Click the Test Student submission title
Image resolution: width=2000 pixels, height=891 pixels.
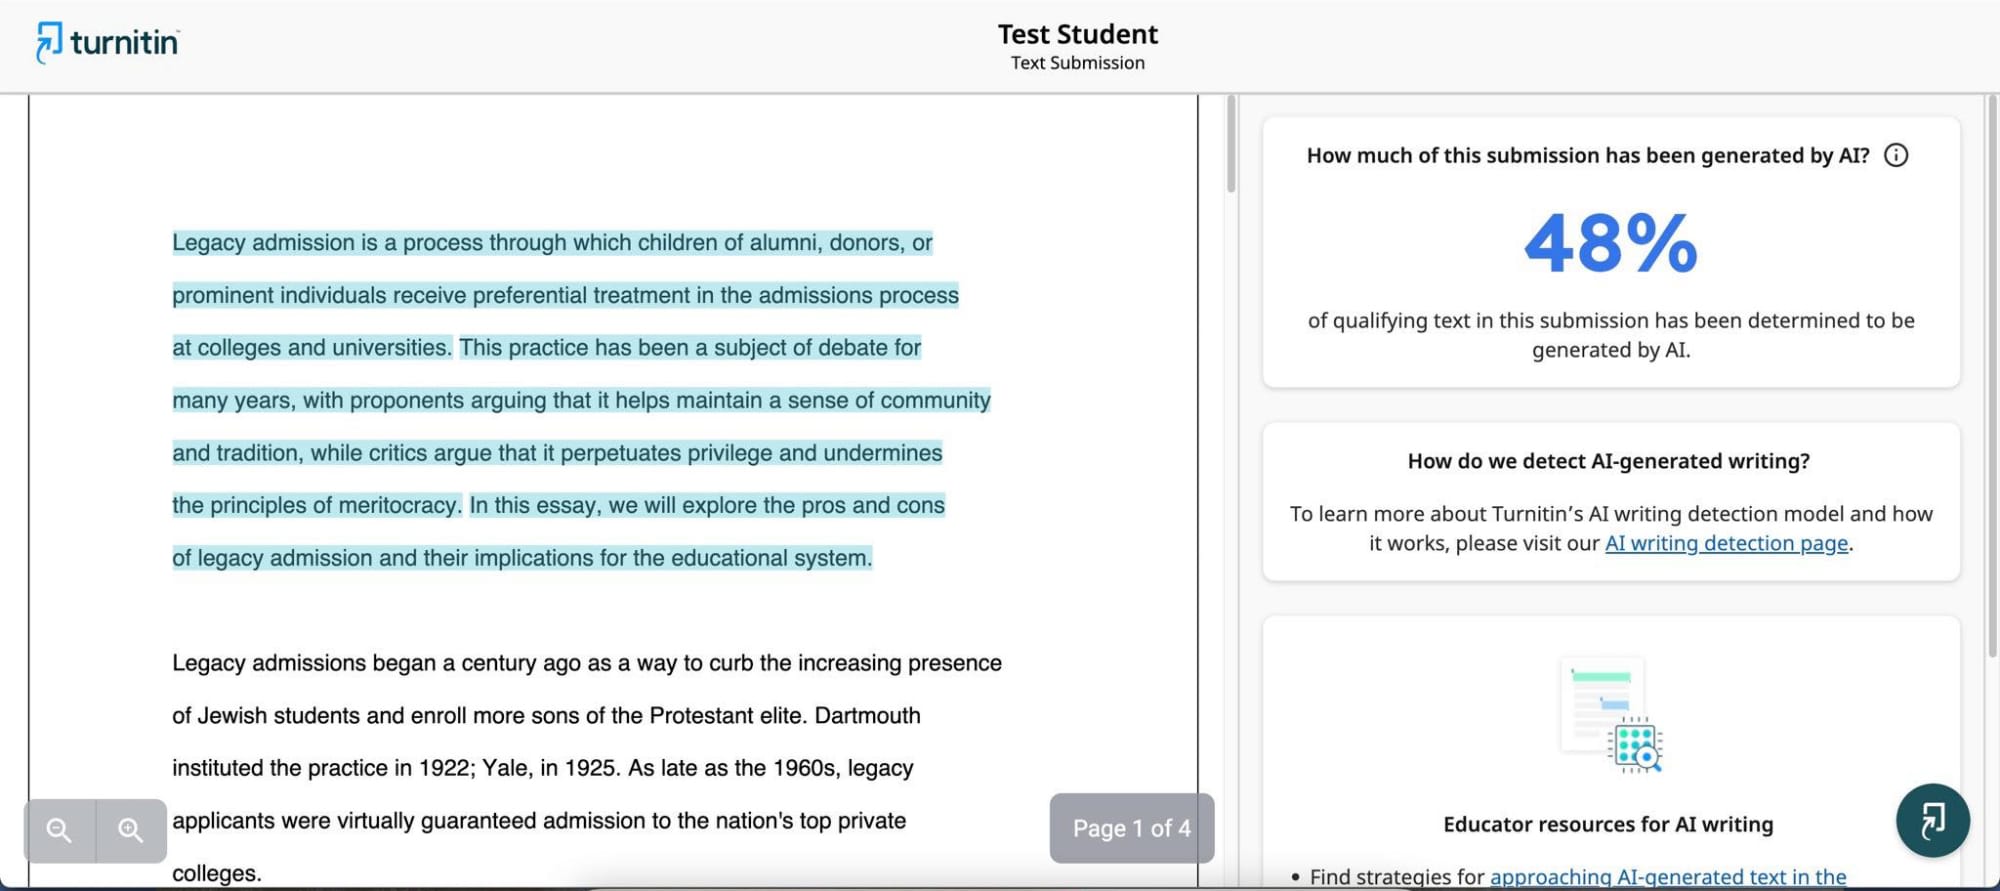point(1078,33)
